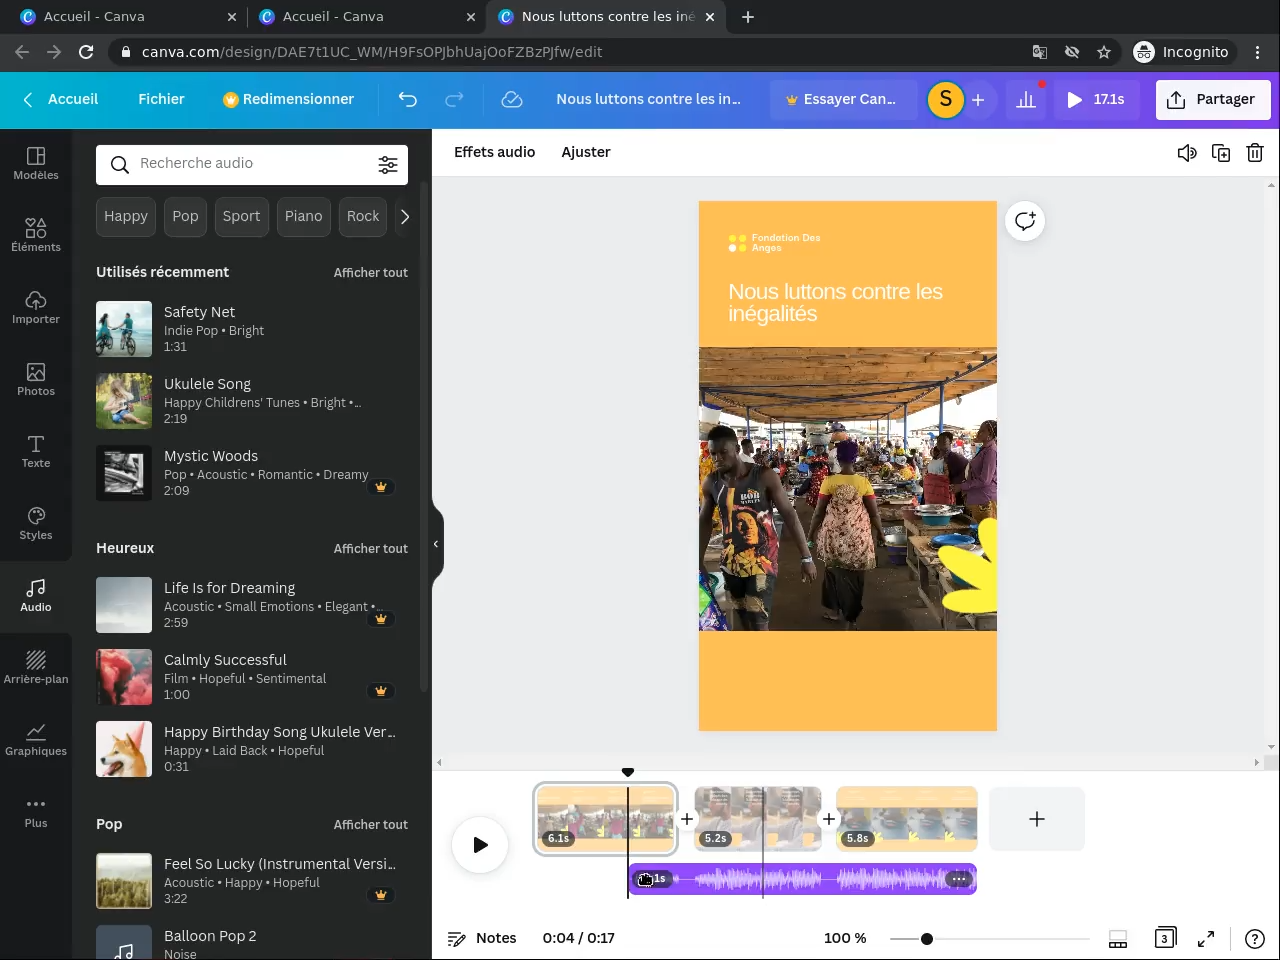The height and width of the screenshot is (960, 1280).
Task: Open the page count view
Action: [x=1164, y=938]
